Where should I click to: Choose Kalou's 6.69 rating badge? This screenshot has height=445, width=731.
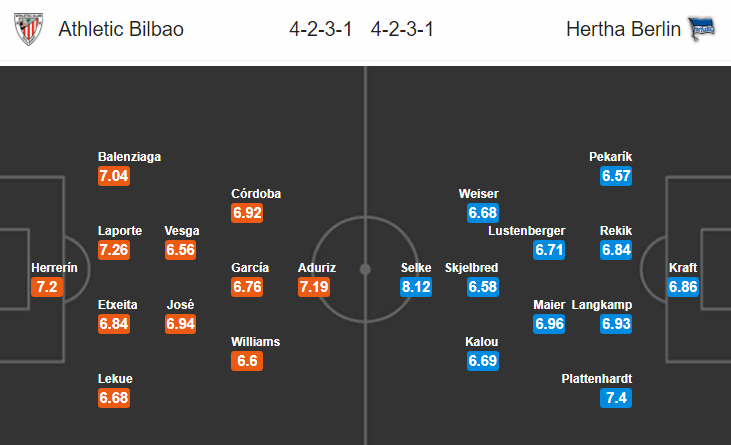(x=483, y=361)
